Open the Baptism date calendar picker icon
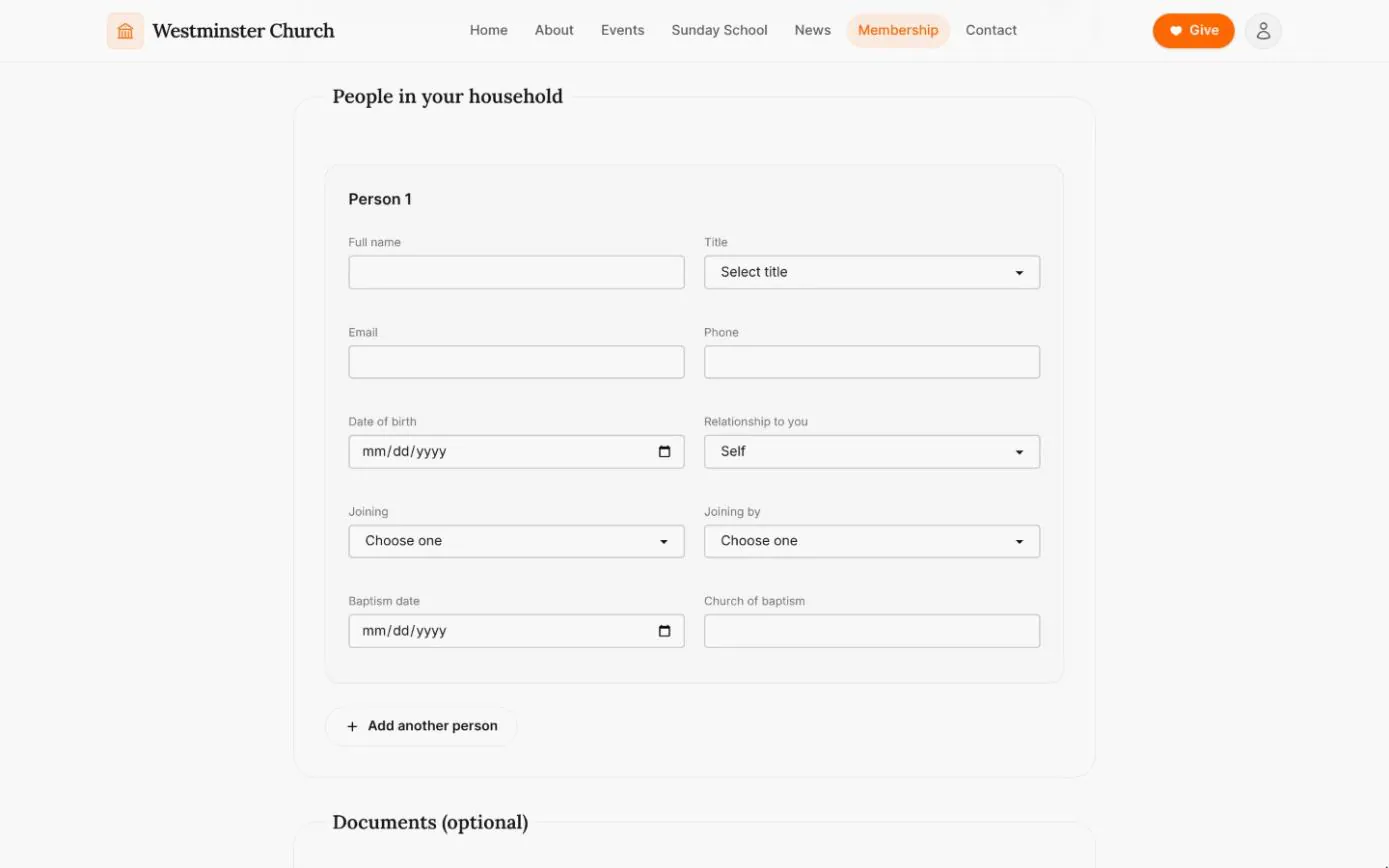 coord(665,631)
